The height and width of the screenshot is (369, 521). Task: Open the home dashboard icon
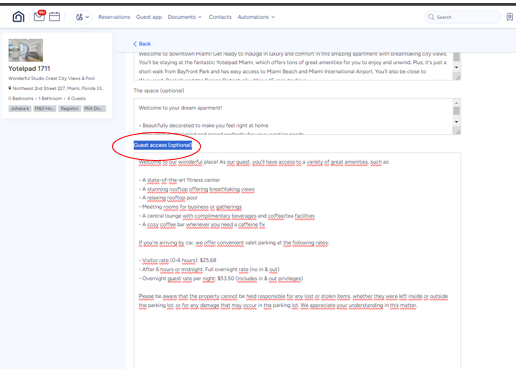pyautogui.click(x=18, y=17)
